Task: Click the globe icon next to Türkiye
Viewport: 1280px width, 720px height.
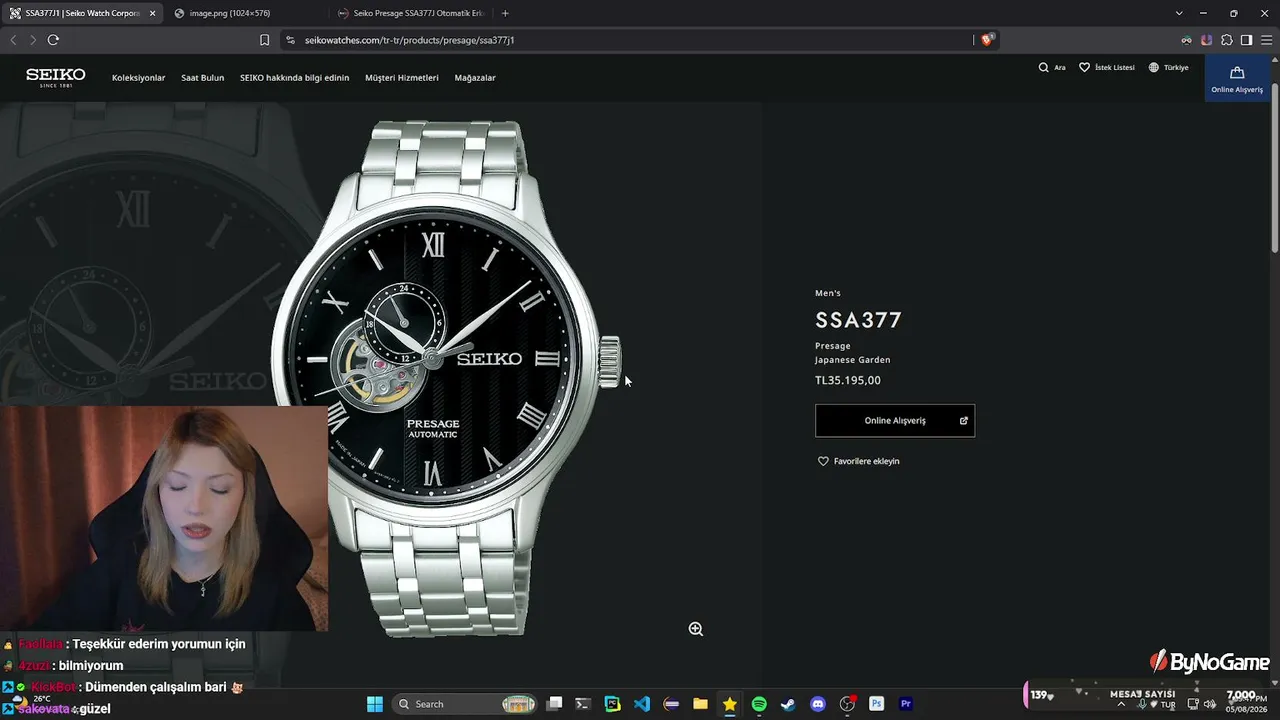Action: (1154, 68)
